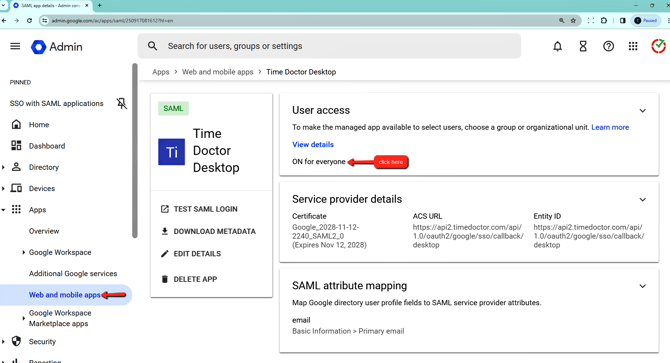Open a new browser tab
Viewport: 670px width, 363px height.
[x=100, y=6]
